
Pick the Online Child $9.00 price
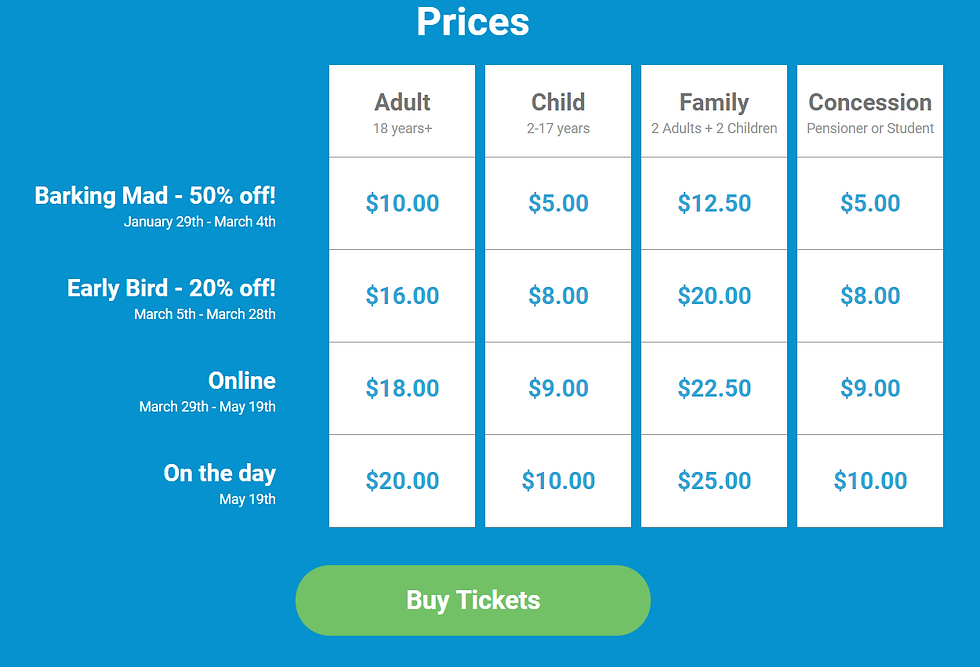pyautogui.click(x=558, y=389)
